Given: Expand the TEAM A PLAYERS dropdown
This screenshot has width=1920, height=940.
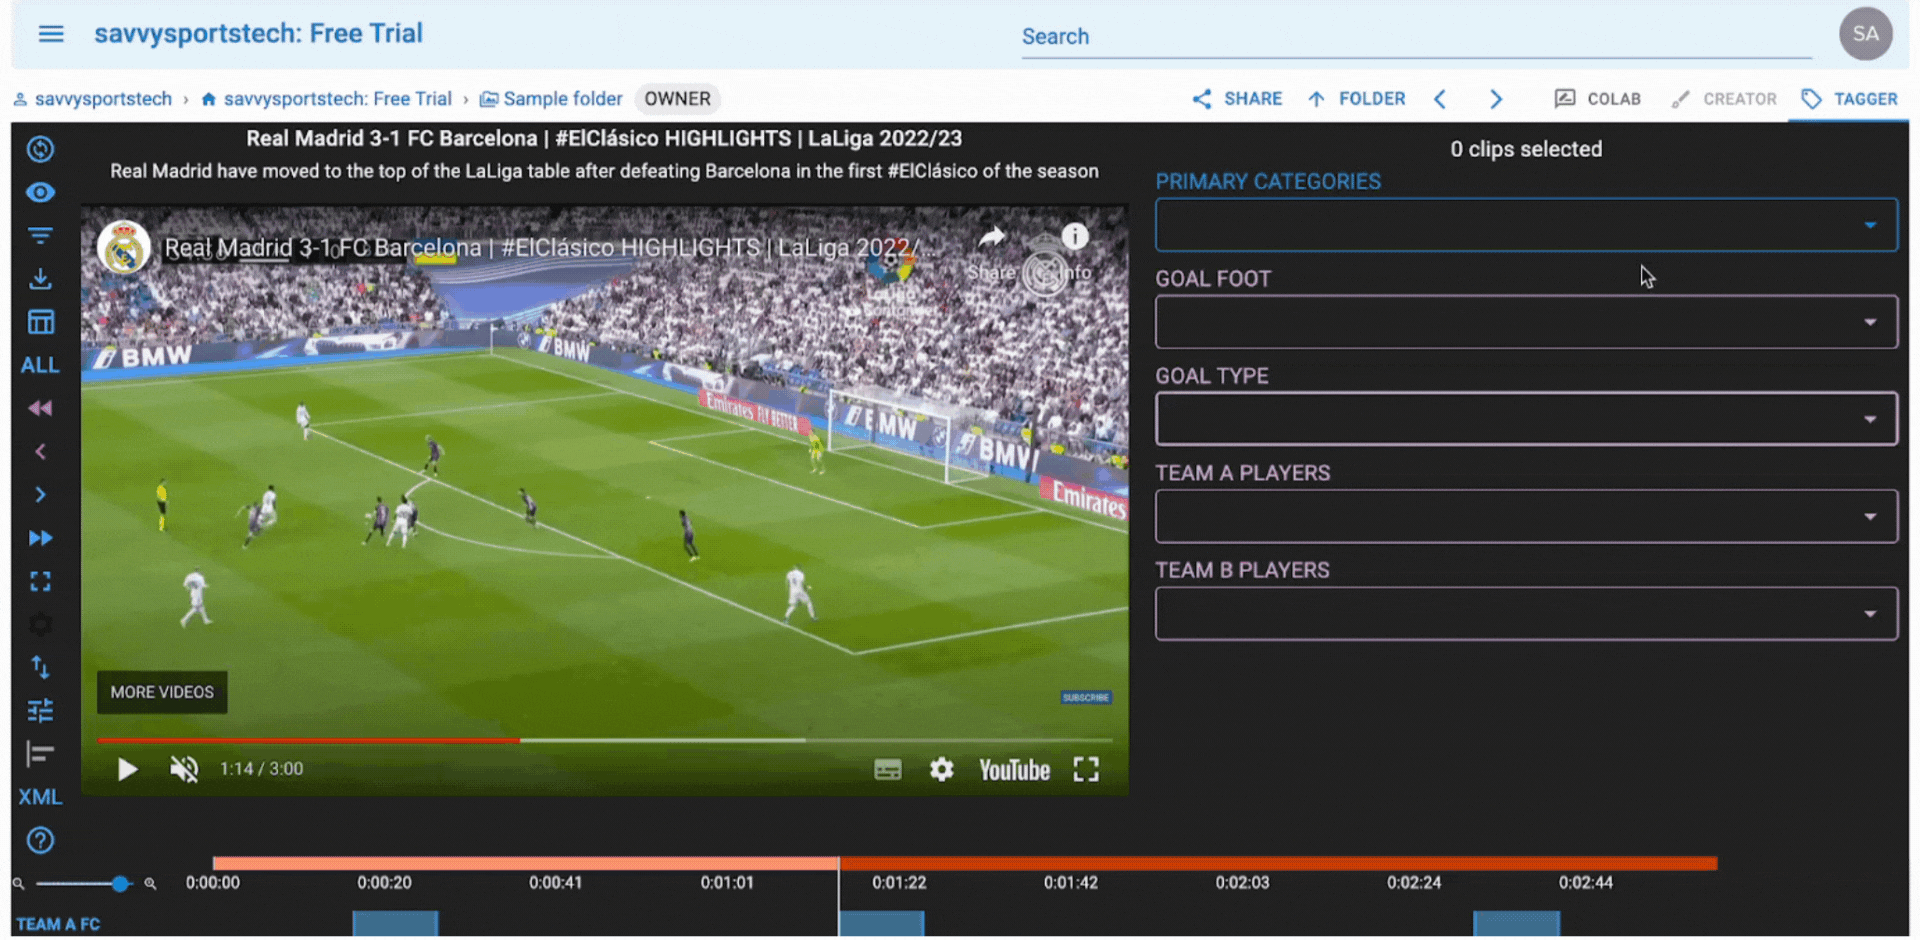Looking at the screenshot, I should point(1526,516).
